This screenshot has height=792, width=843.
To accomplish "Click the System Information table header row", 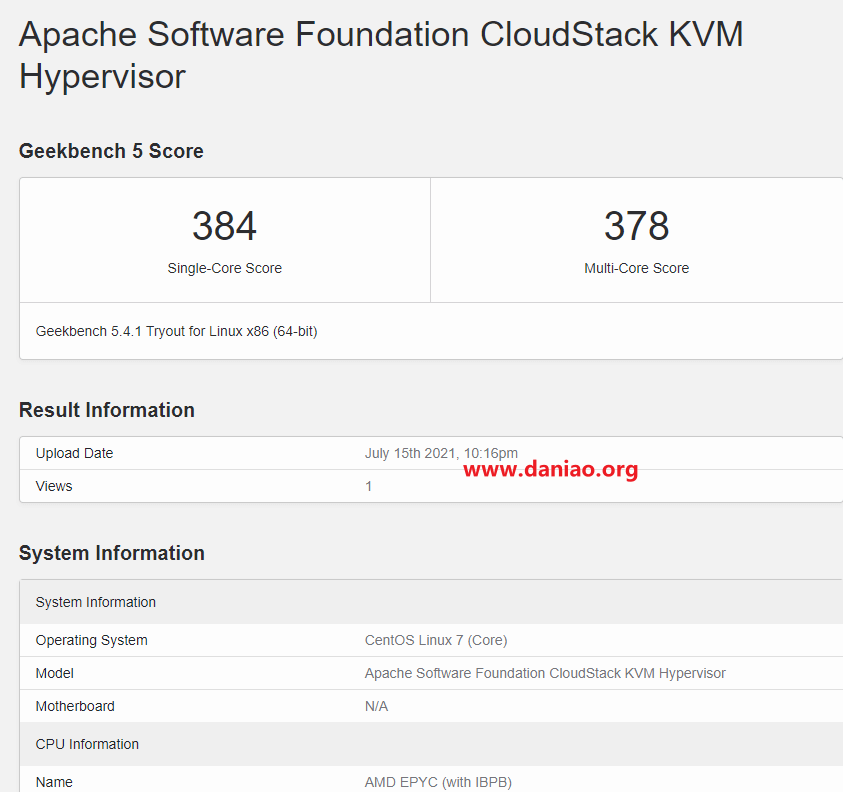I will pyautogui.click(x=431, y=602).
